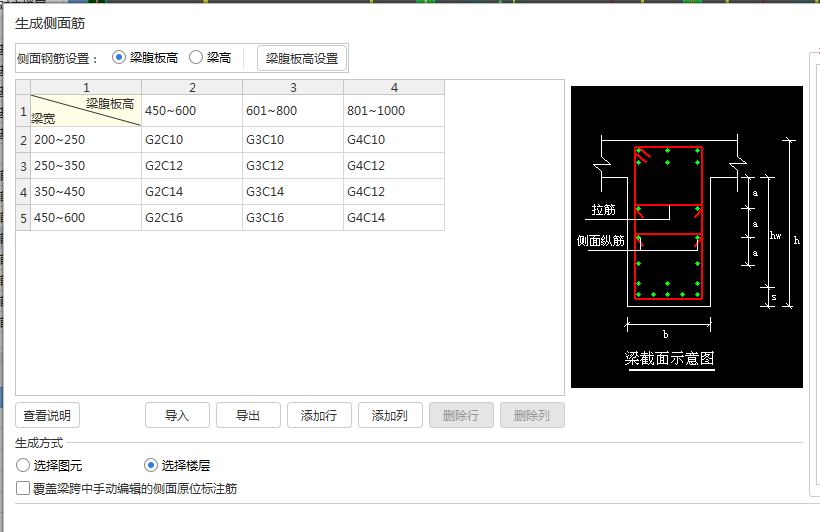This screenshot has height=532, width=820.
Task: Click the 导出 export button
Action: 248,415
